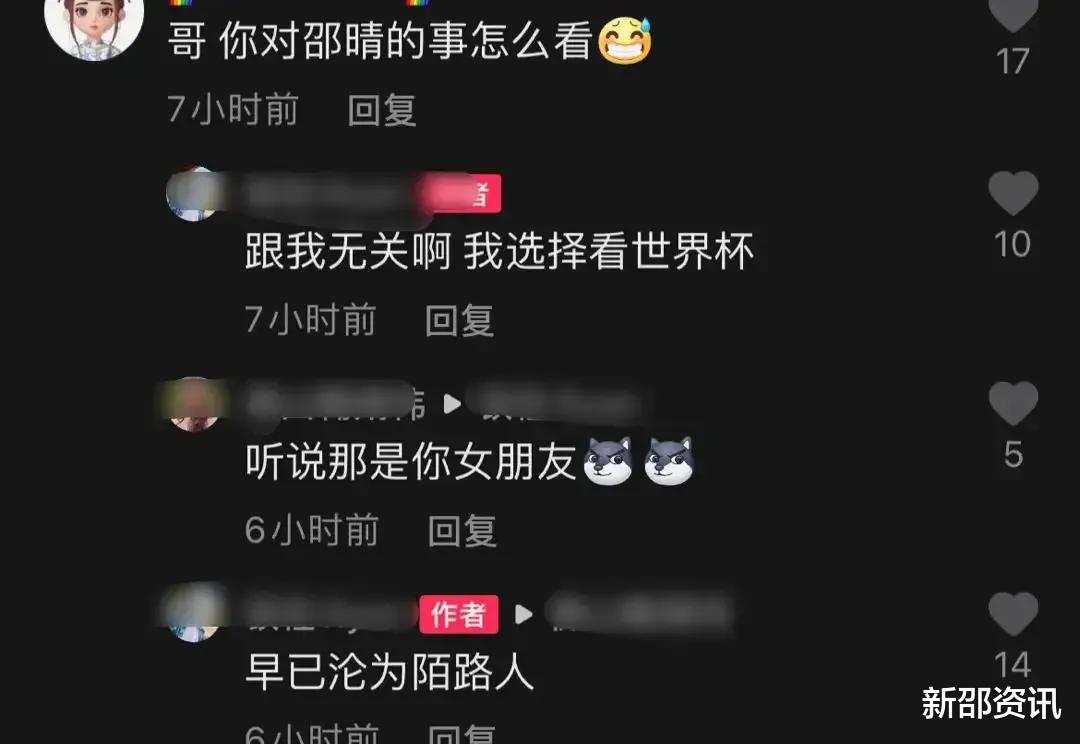This screenshot has width=1080, height=744.
Task: Open blurred avatar beside 跟我无关啊 reply
Action: point(193,194)
